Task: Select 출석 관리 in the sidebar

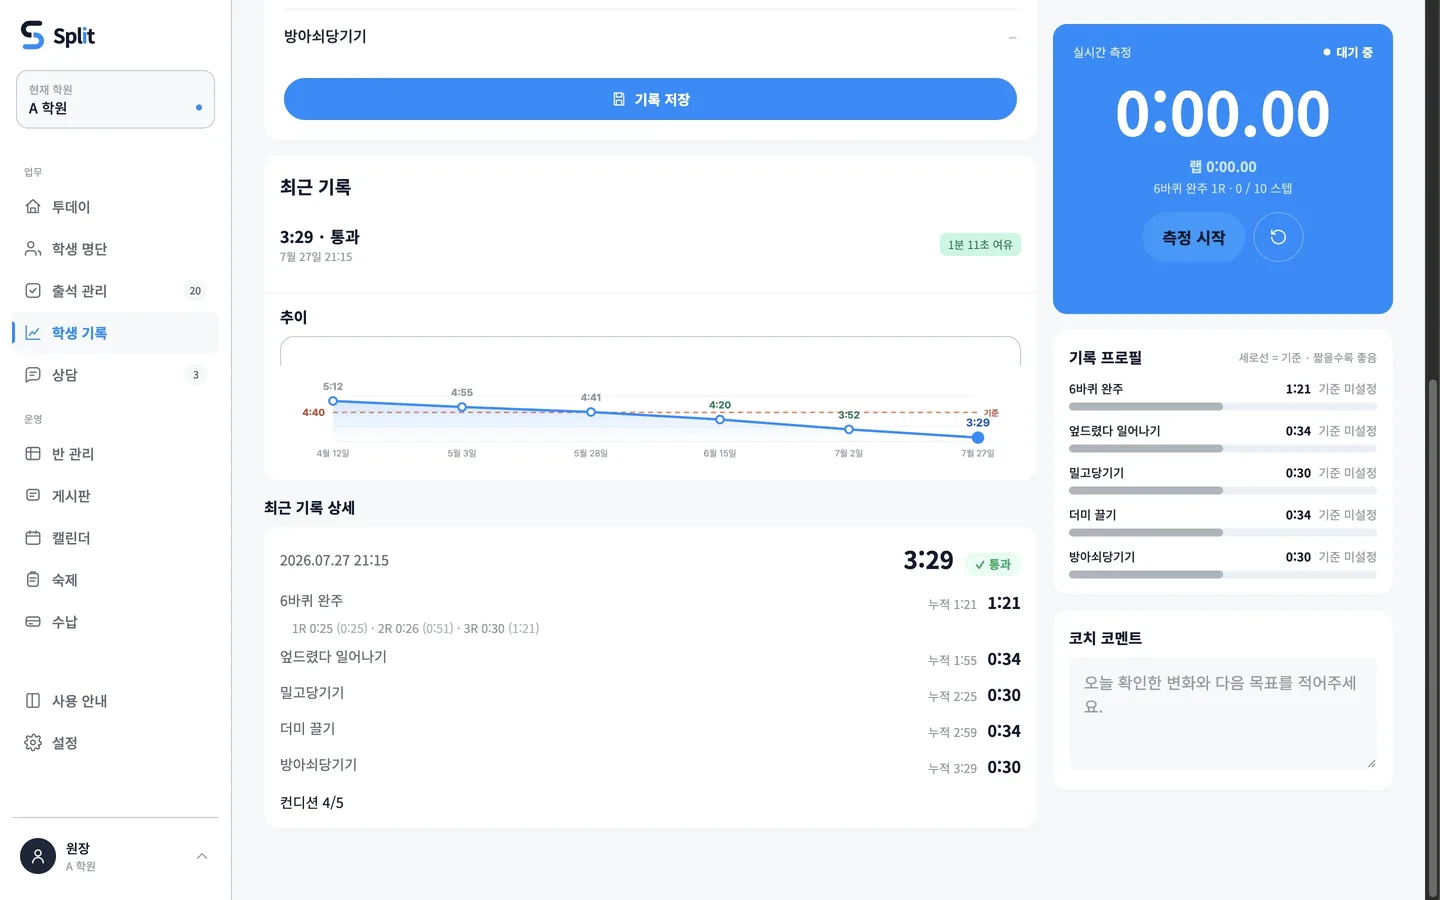Action: [x=115, y=291]
